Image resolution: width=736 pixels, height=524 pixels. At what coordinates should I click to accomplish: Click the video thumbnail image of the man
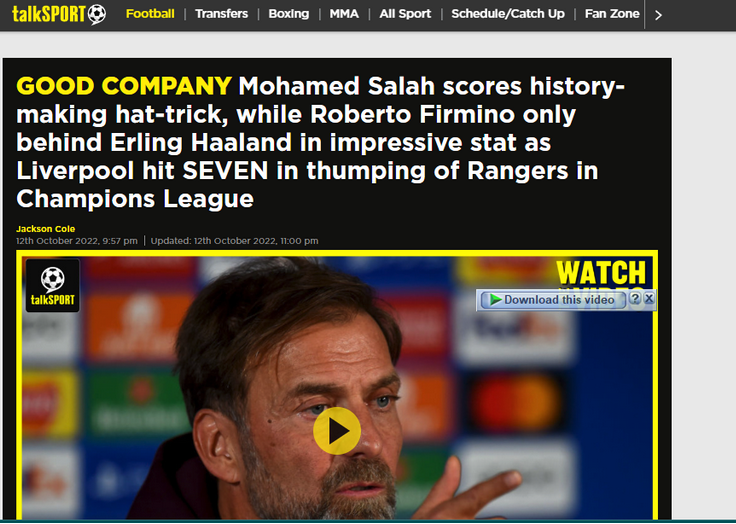(x=337, y=385)
